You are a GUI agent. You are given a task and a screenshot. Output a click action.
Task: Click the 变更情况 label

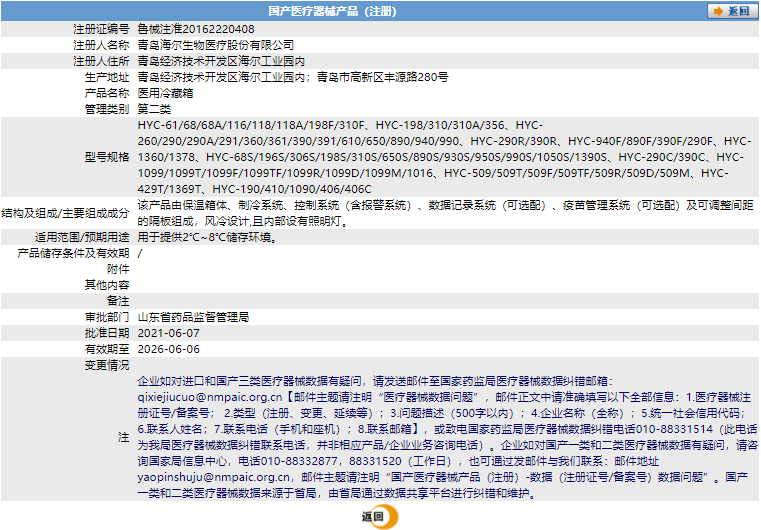107,365
